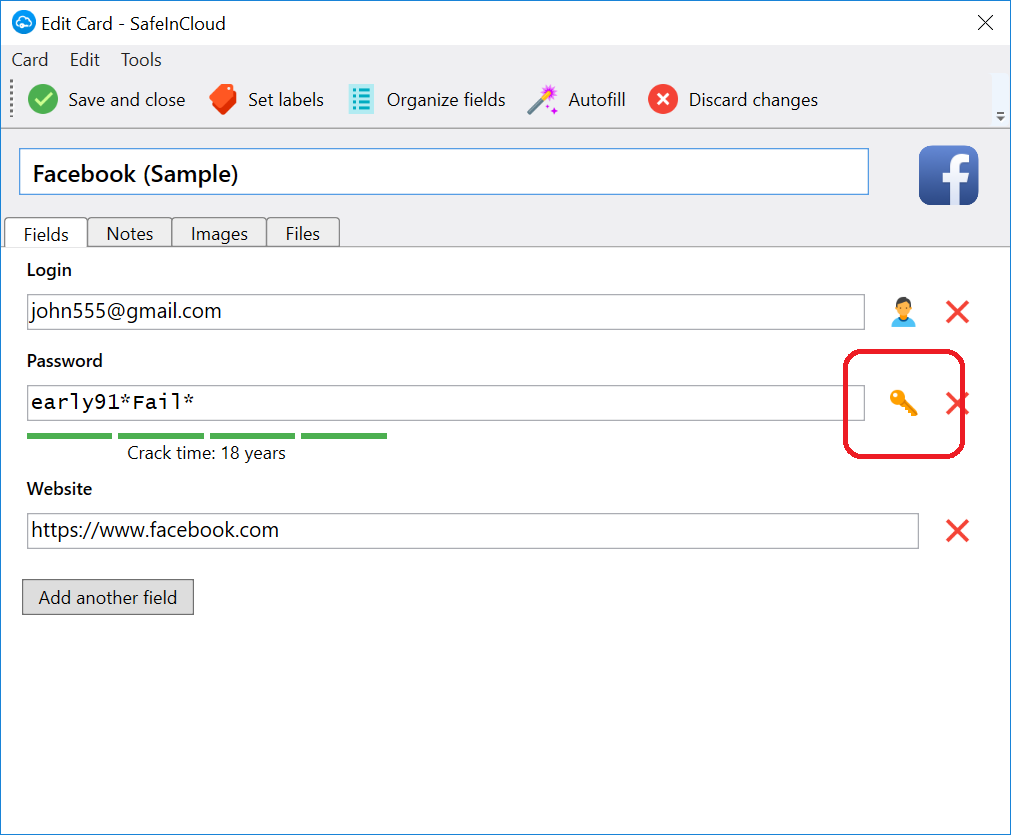Image resolution: width=1011 pixels, height=835 pixels.
Task: Switch to the Fields tab
Action: 46,233
